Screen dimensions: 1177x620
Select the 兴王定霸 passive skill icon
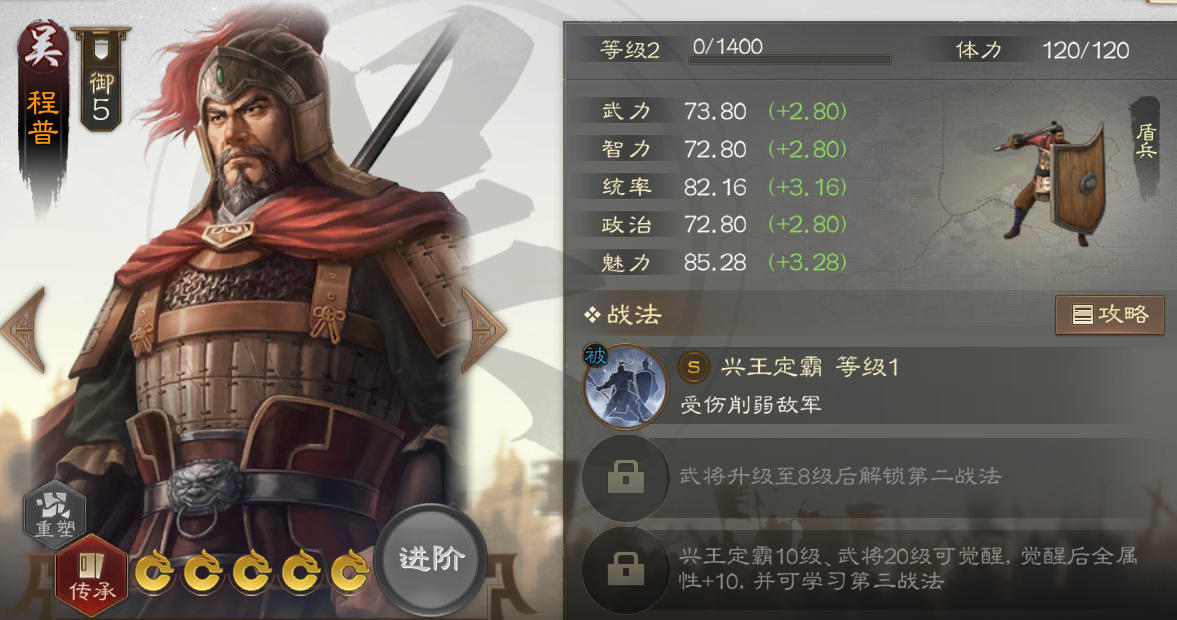click(625, 387)
